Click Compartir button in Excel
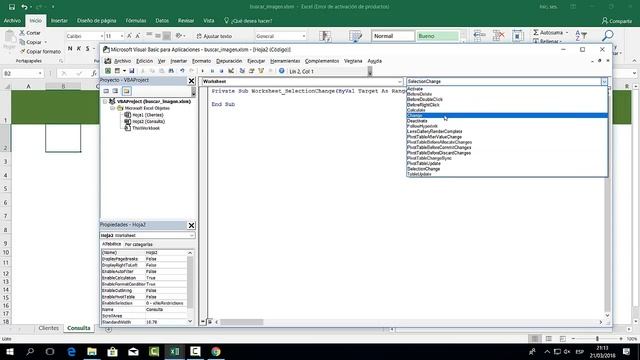Screen dimensions: 640x360 (617, 21)
